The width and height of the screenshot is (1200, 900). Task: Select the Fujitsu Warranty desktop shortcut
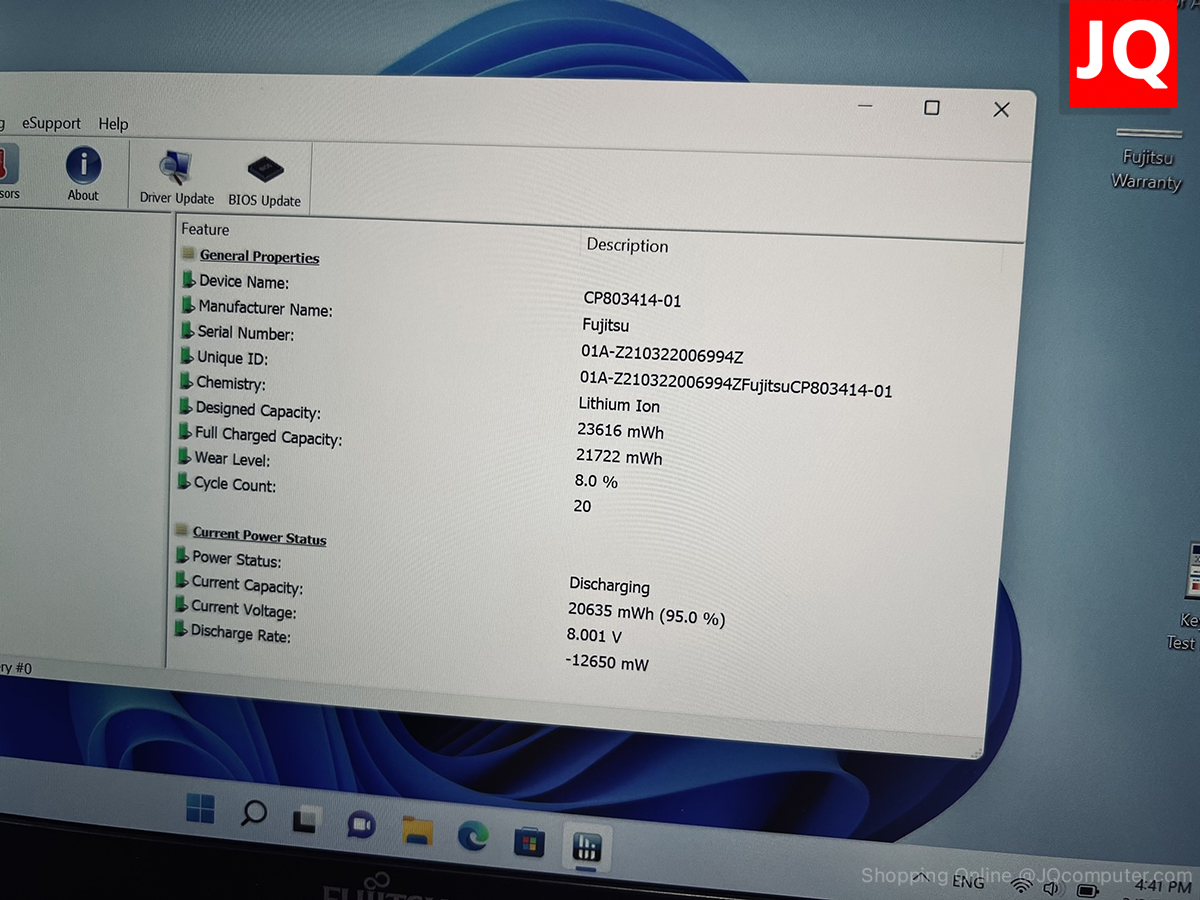(x=1145, y=158)
